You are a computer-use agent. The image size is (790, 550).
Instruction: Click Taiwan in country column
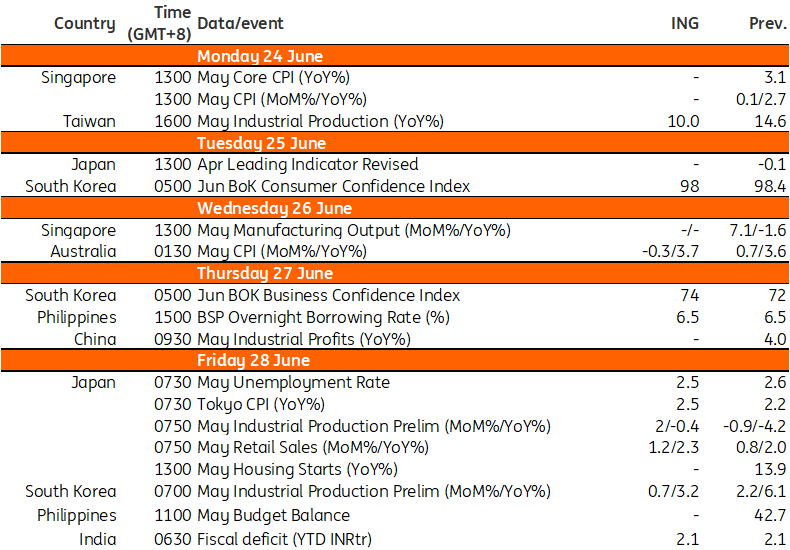click(89, 121)
